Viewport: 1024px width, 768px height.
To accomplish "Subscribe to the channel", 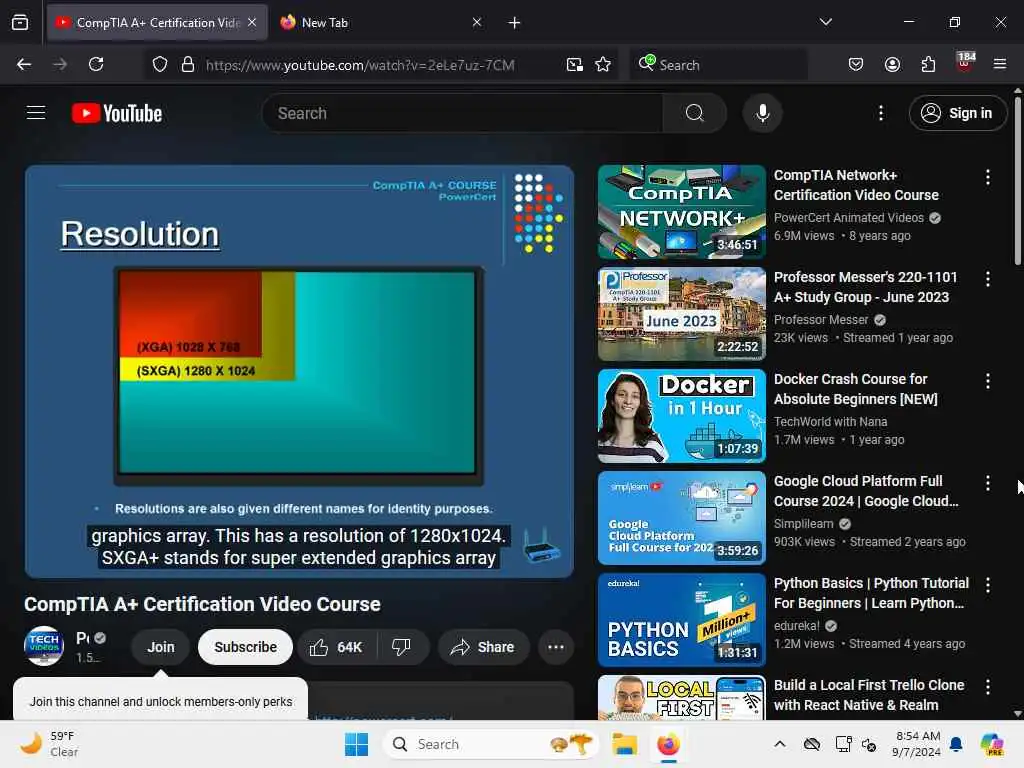I will point(246,647).
